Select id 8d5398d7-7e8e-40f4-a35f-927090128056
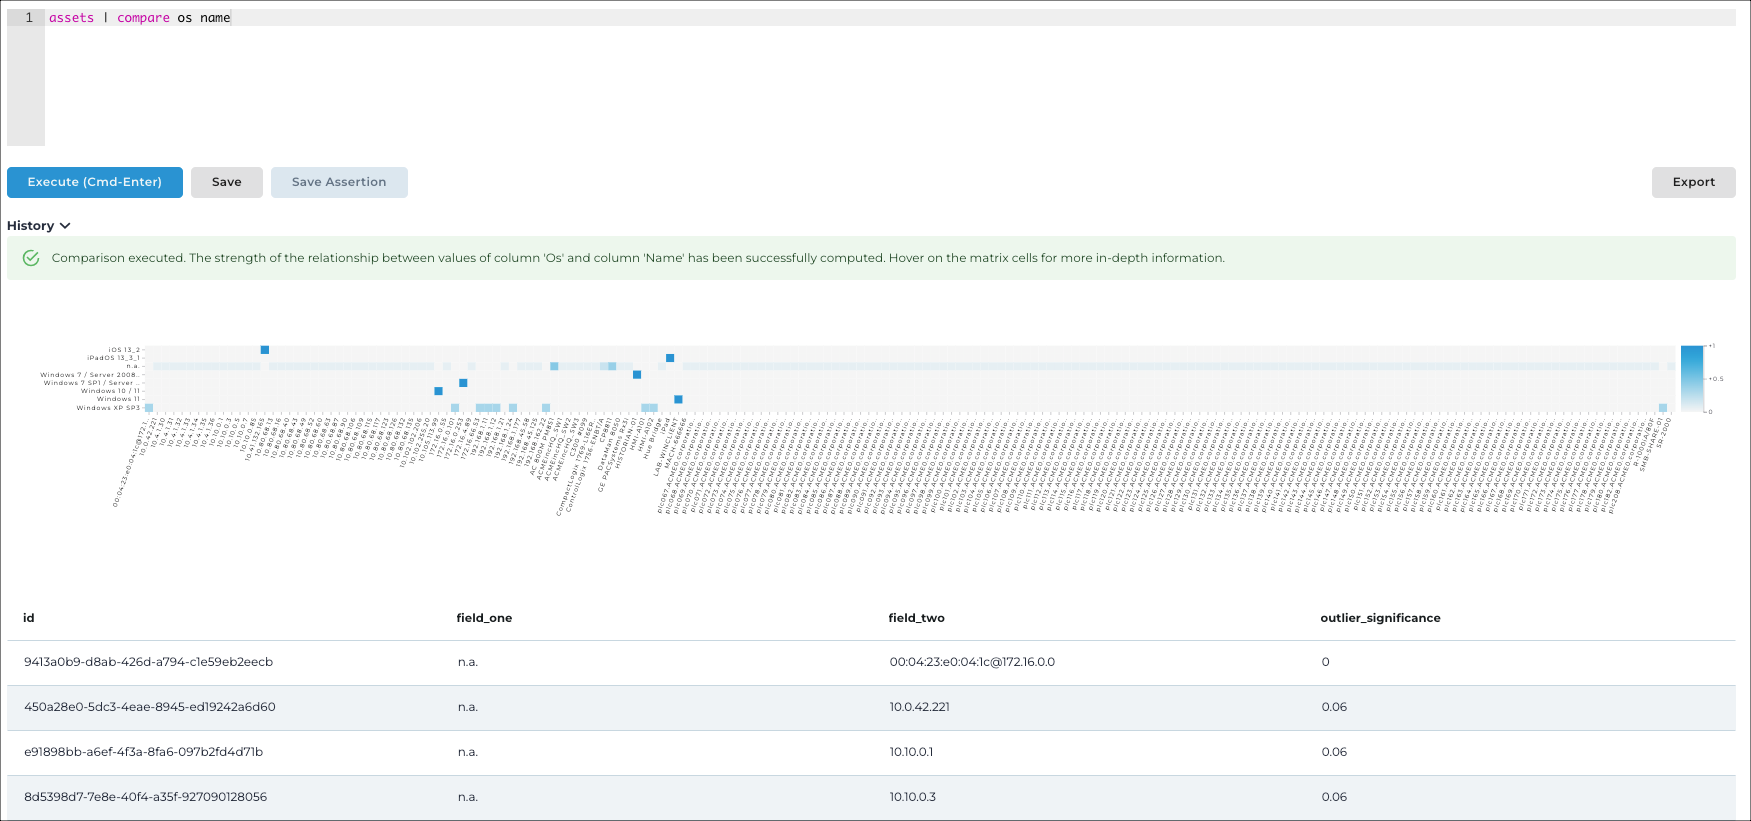This screenshot has width=1751, height=821. click(x=146, y=797)
